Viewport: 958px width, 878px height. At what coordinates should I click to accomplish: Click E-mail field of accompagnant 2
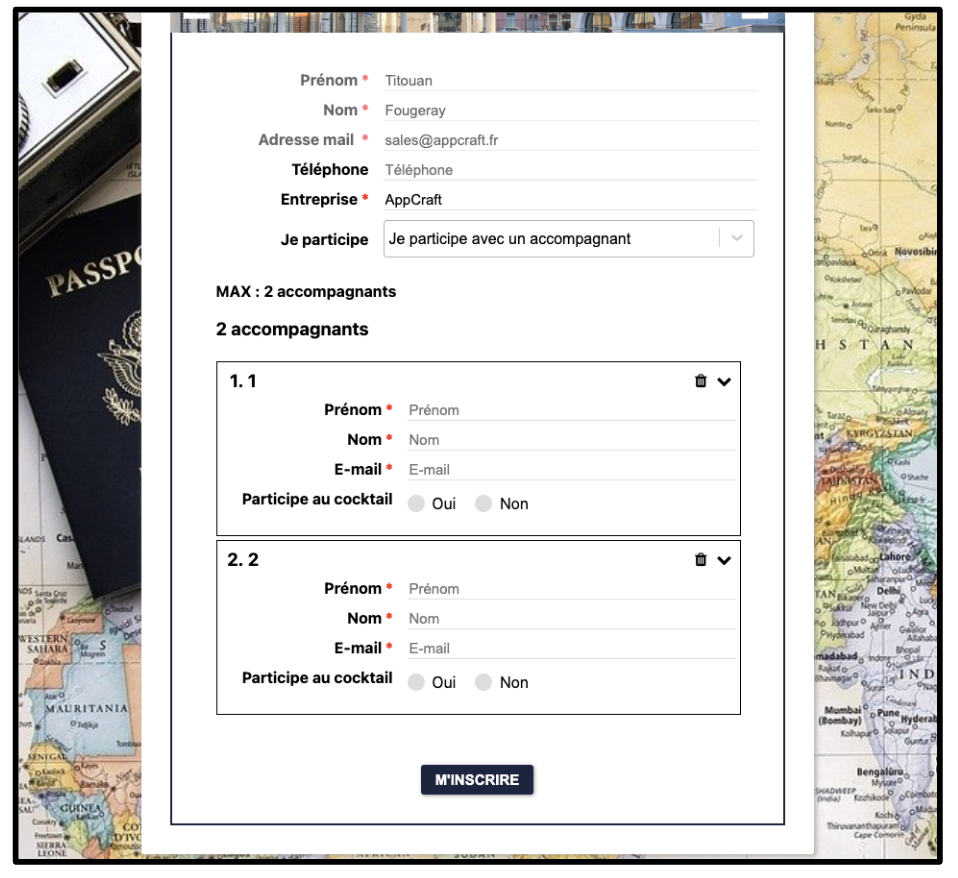(x=570, y=649)
